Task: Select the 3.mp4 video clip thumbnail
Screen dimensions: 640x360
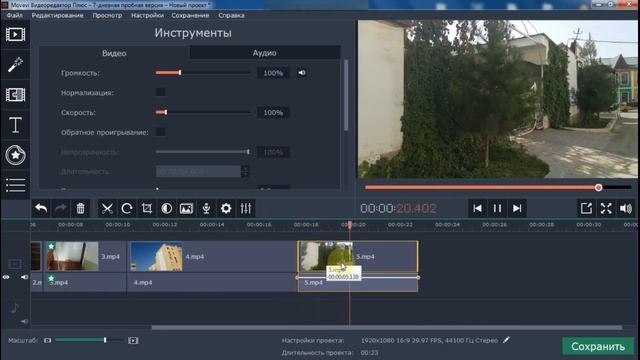Action: coord(73,256)
